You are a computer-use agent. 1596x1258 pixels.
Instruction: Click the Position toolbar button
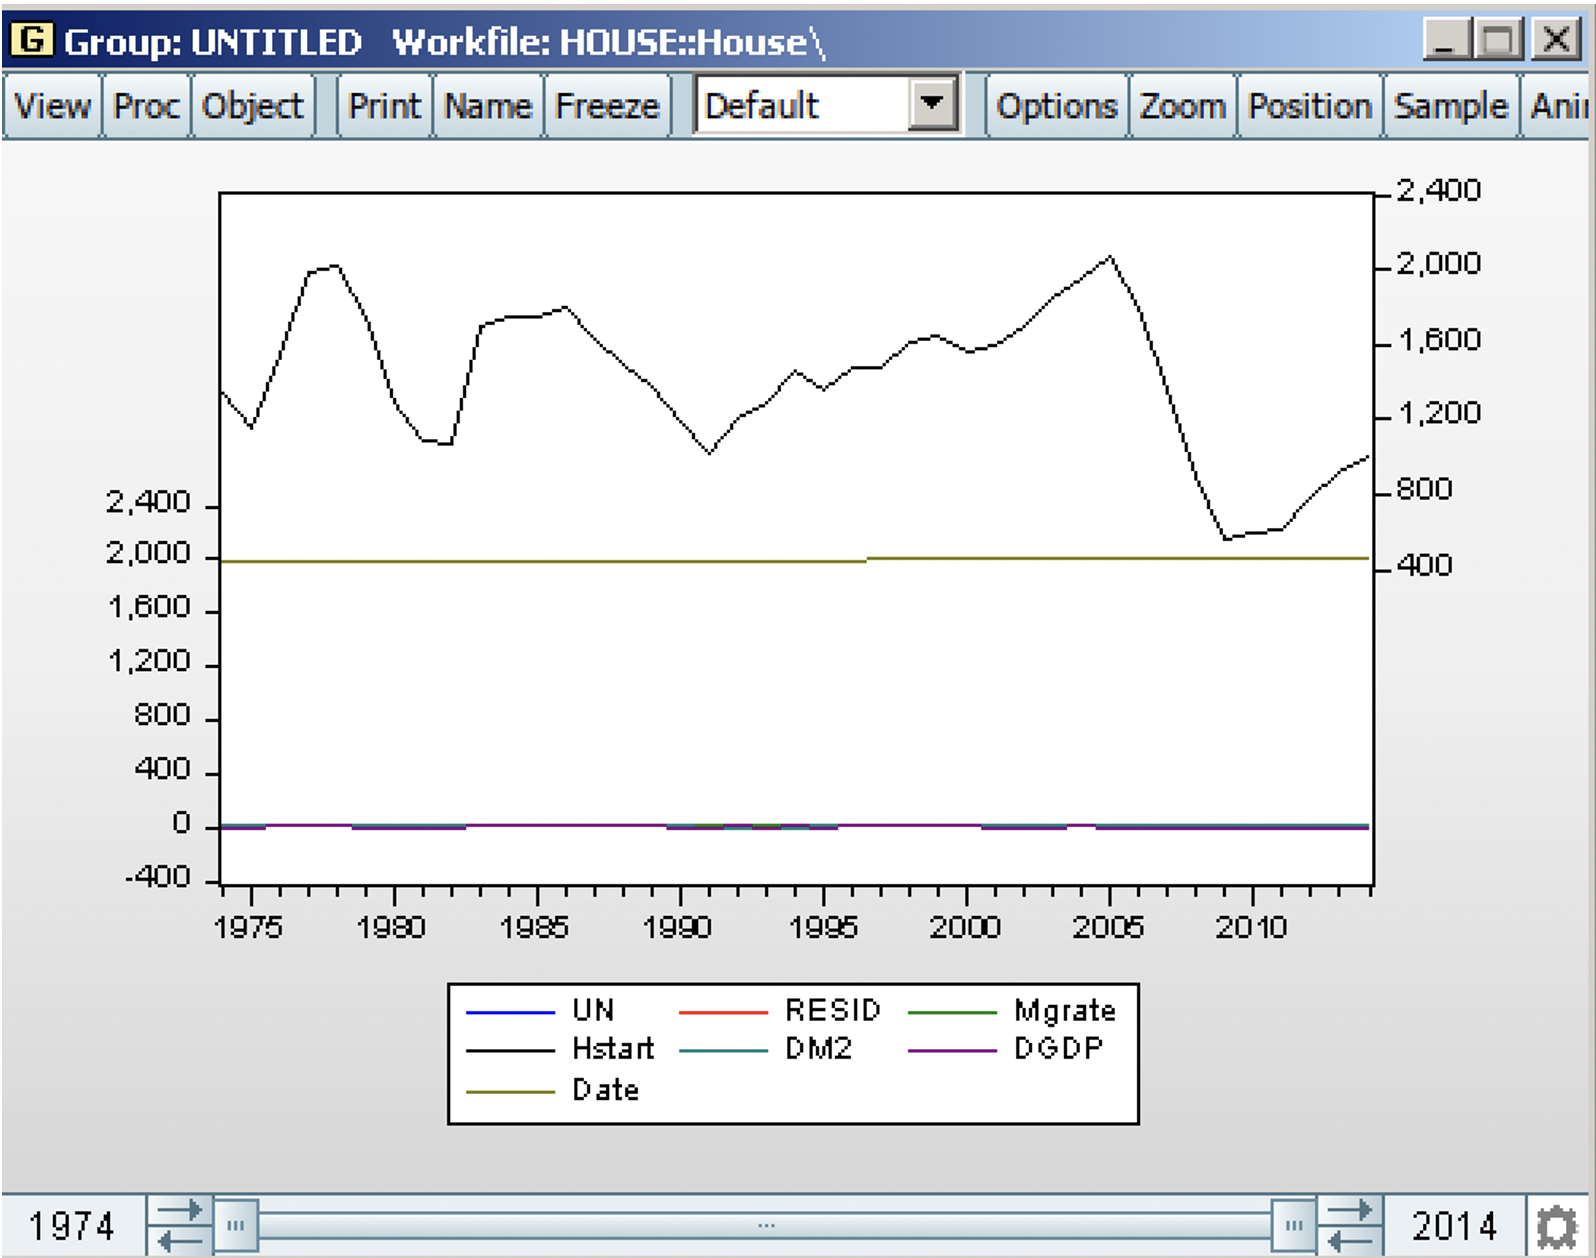(1310, 106)
